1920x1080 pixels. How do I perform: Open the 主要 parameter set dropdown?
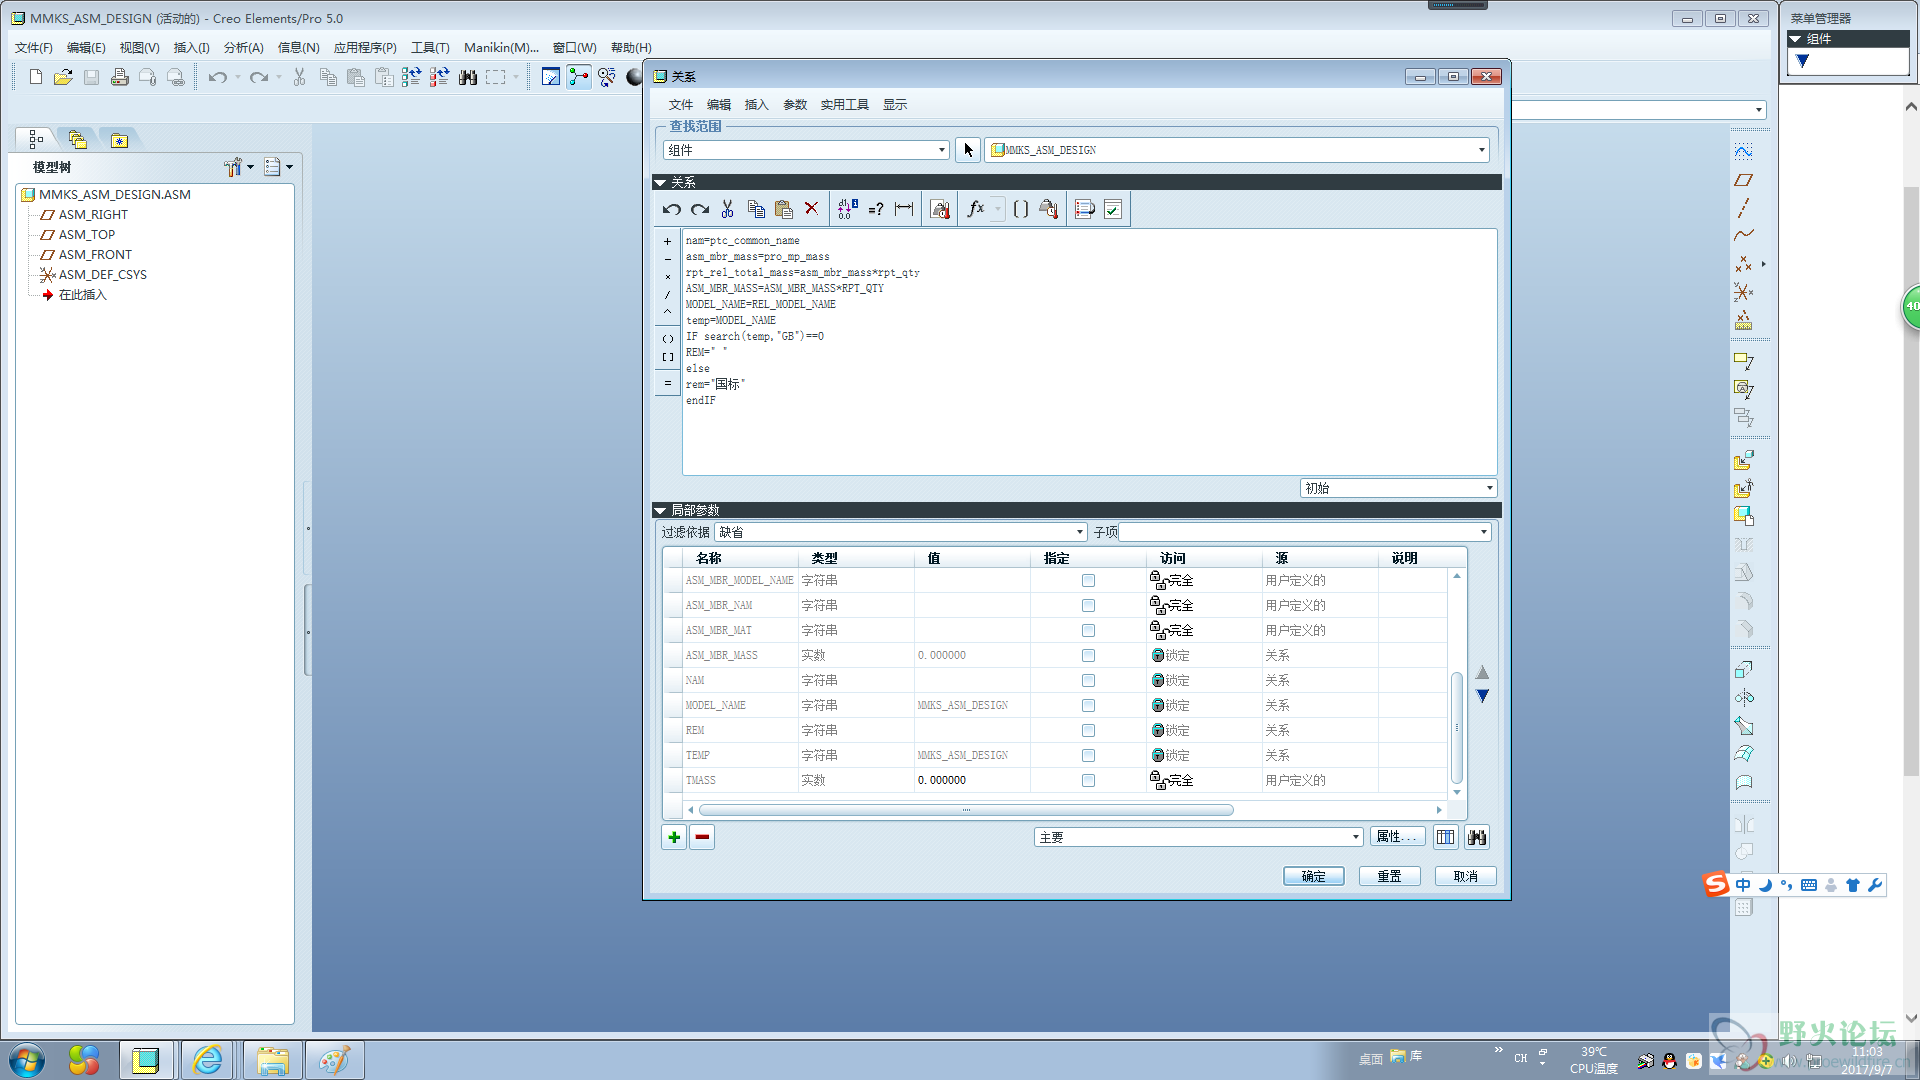click(x=1198, y=837)
